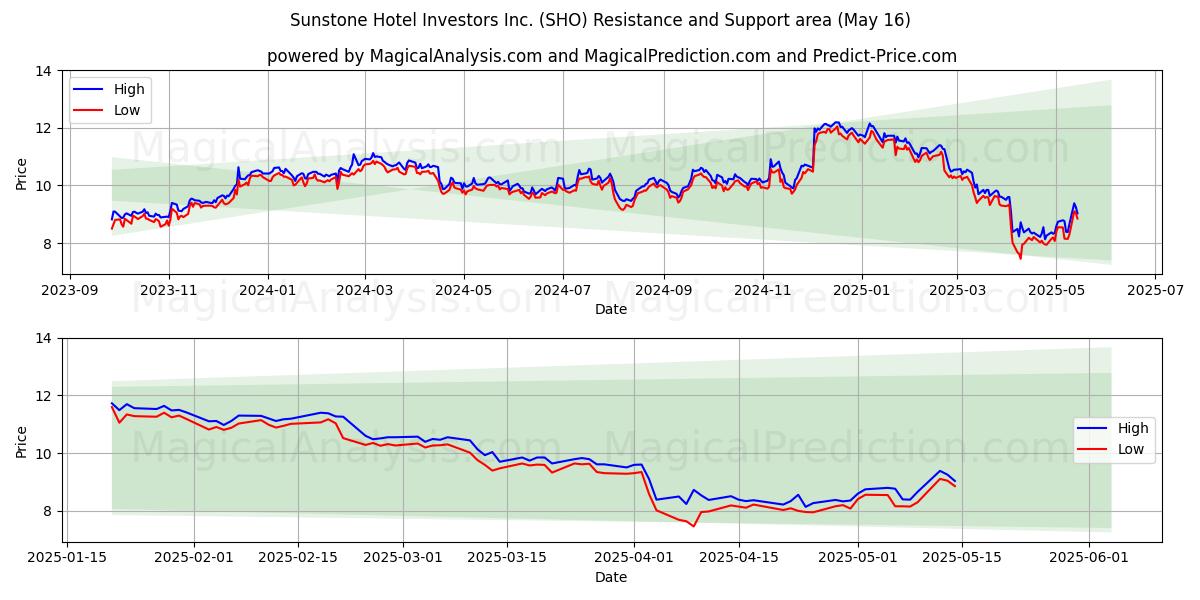Click the 2025-01-15 tick label in bottom chart
The height and width of the screenshot is (600, 1200).
67,559
